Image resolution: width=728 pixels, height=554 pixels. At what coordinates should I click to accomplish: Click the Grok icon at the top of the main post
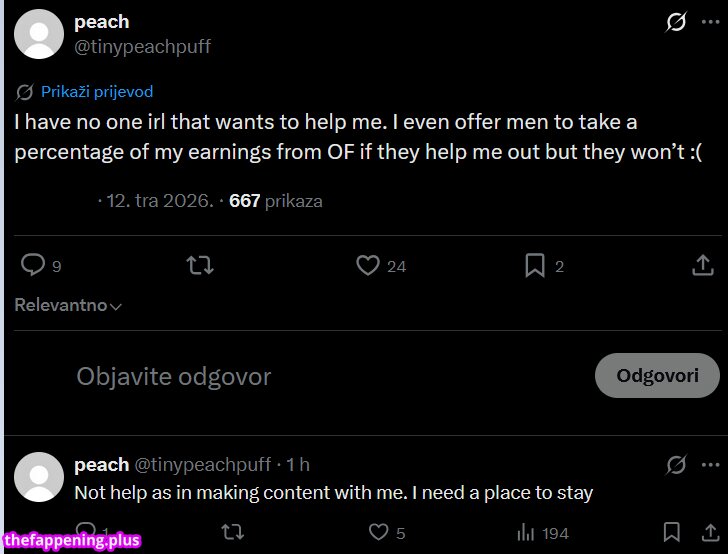tap(677, 22)
